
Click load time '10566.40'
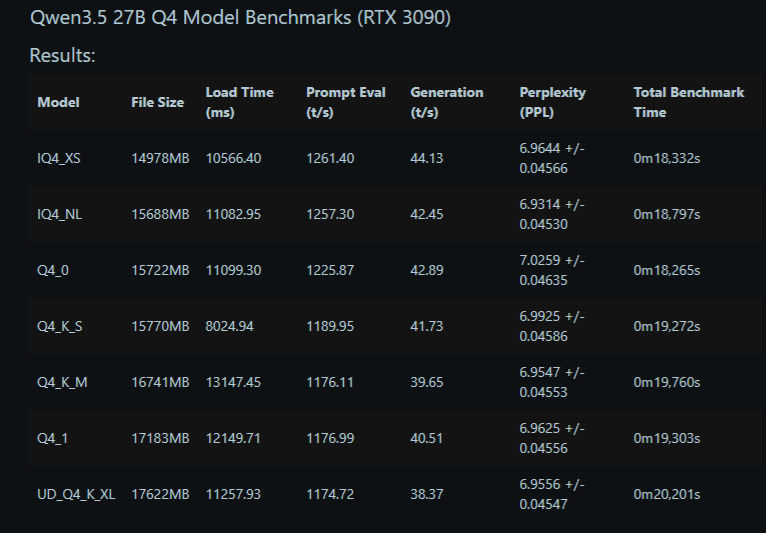233,158
